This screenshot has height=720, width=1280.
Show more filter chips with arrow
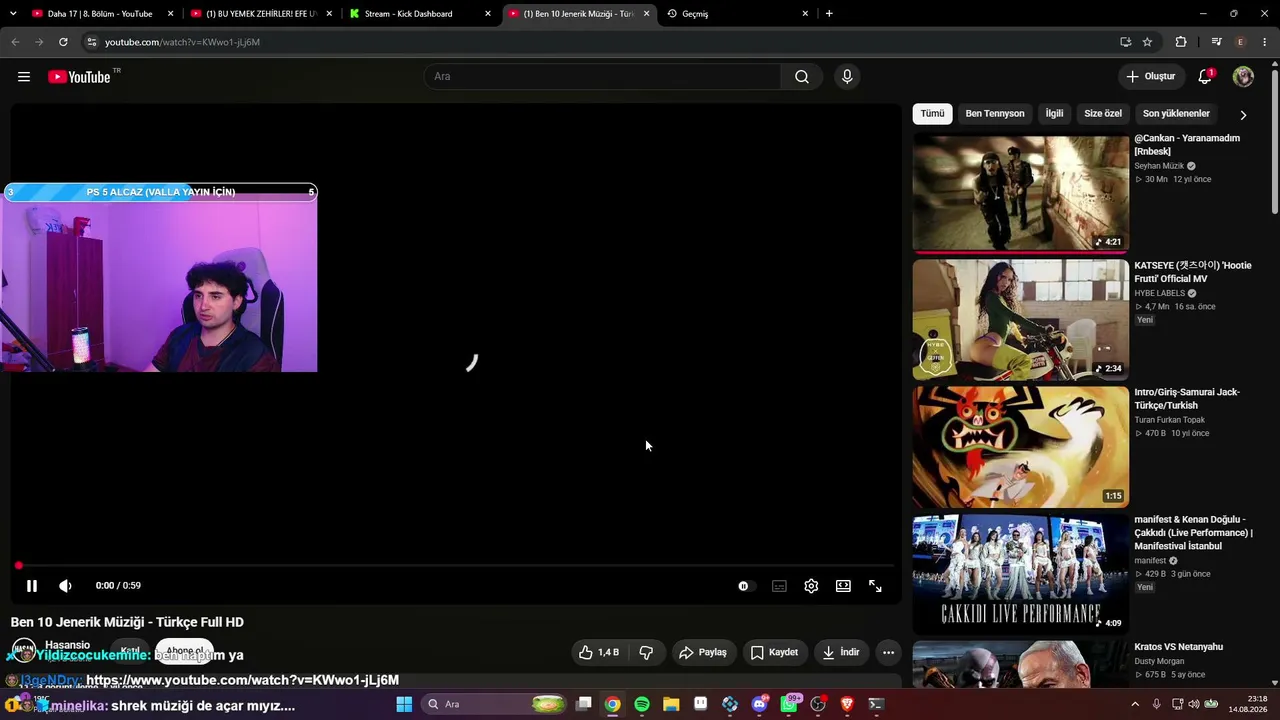pos(1243,115)
